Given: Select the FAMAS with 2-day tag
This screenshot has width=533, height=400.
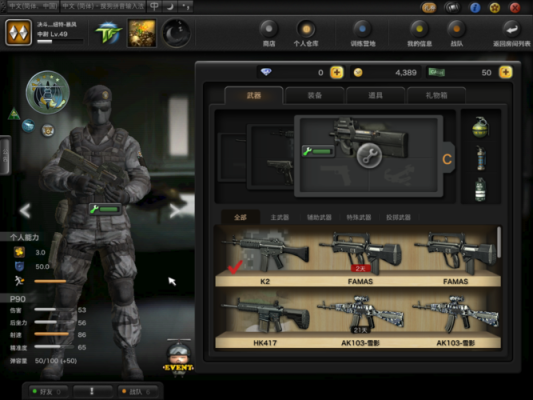Looking at the screenshot, I should coord(360,256).
